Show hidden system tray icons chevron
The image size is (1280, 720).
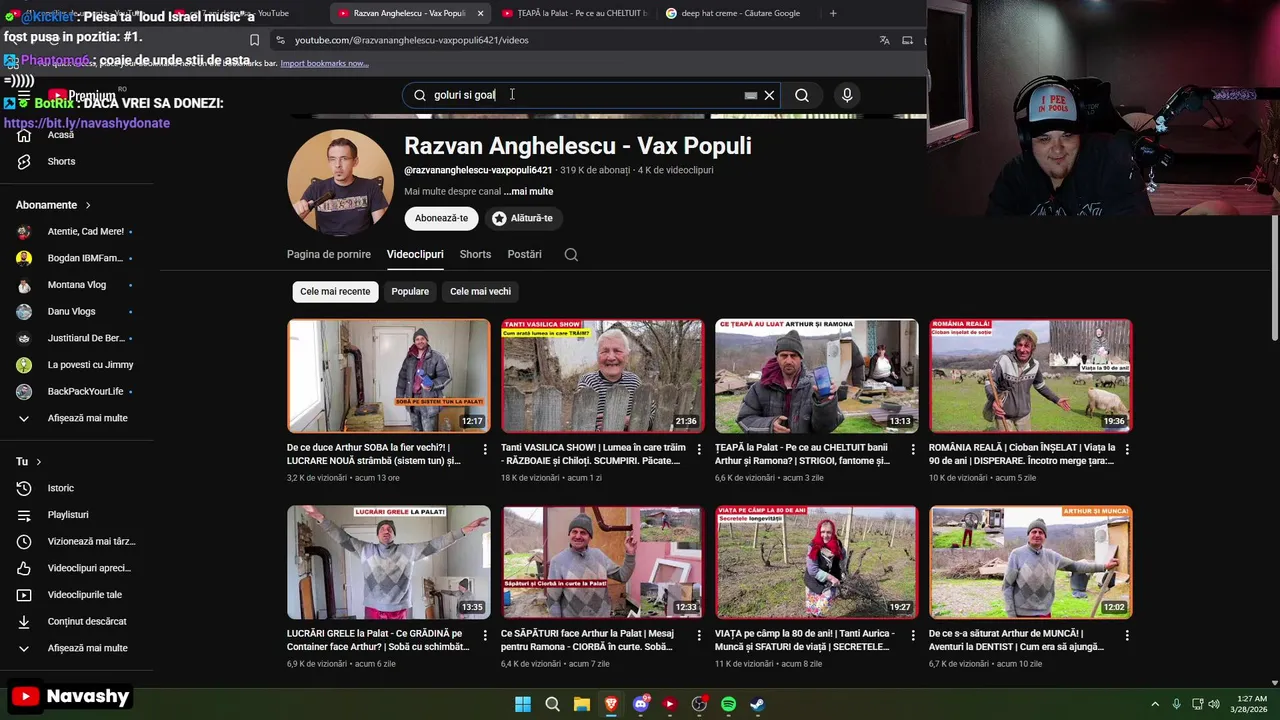coord(1155,704)
